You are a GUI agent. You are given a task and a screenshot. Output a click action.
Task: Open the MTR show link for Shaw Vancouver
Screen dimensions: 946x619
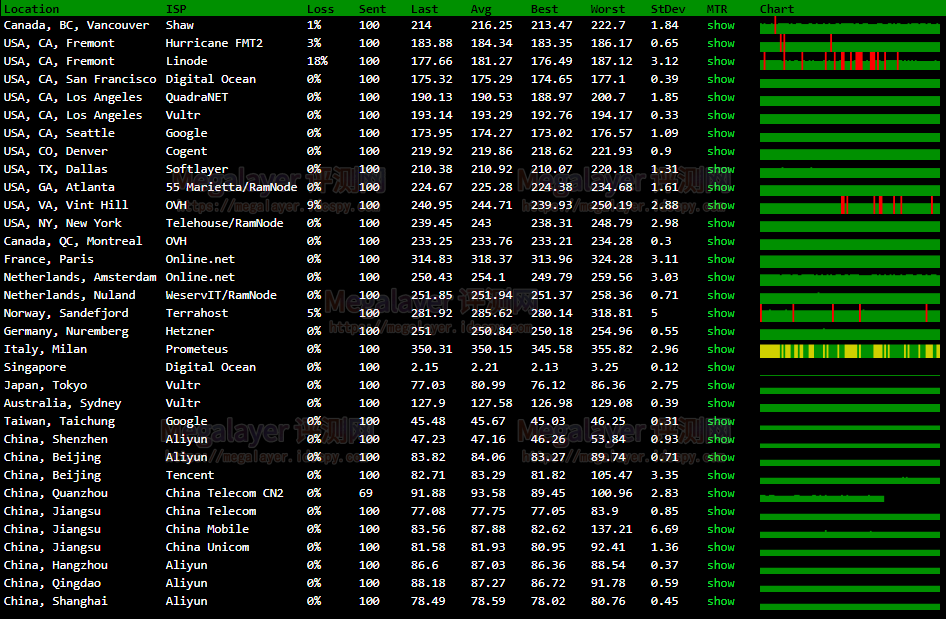click(x=721, y=25)
